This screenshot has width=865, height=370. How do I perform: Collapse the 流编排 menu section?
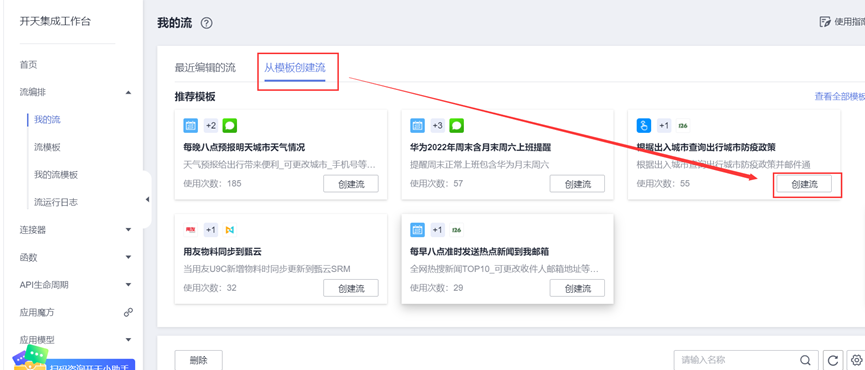[128, 92]
